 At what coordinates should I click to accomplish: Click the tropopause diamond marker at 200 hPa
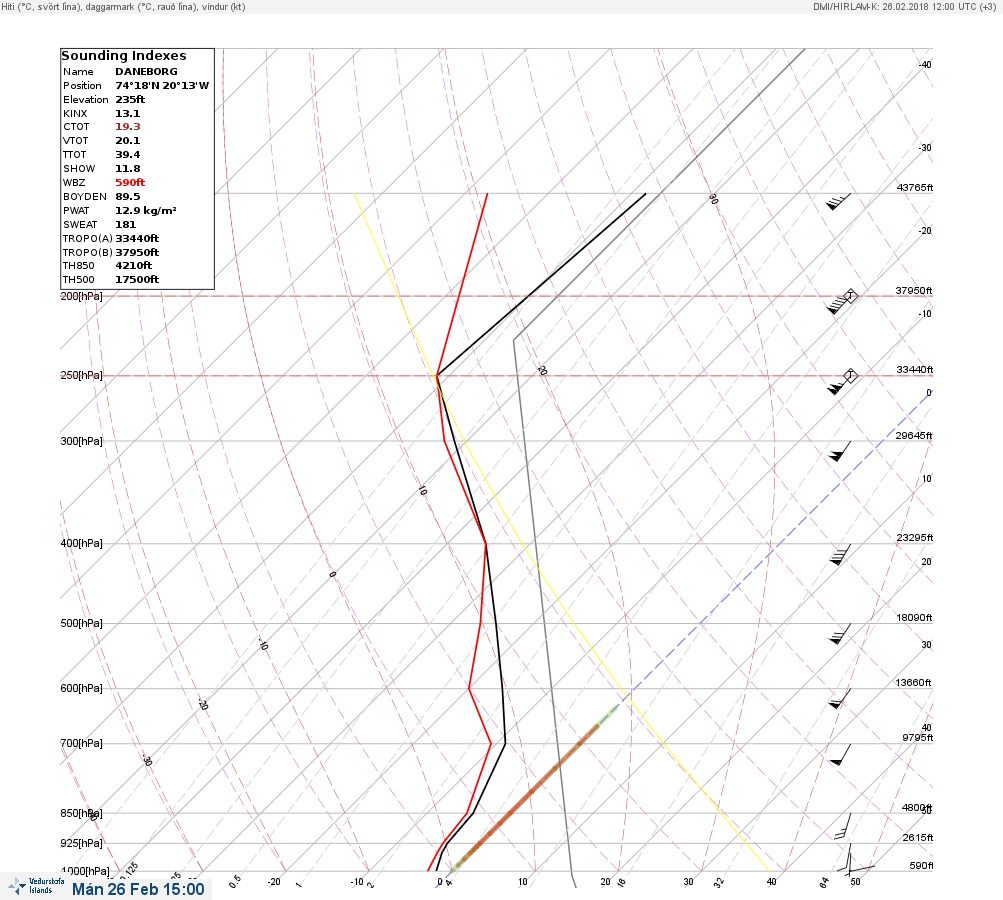tap(850, 296)
